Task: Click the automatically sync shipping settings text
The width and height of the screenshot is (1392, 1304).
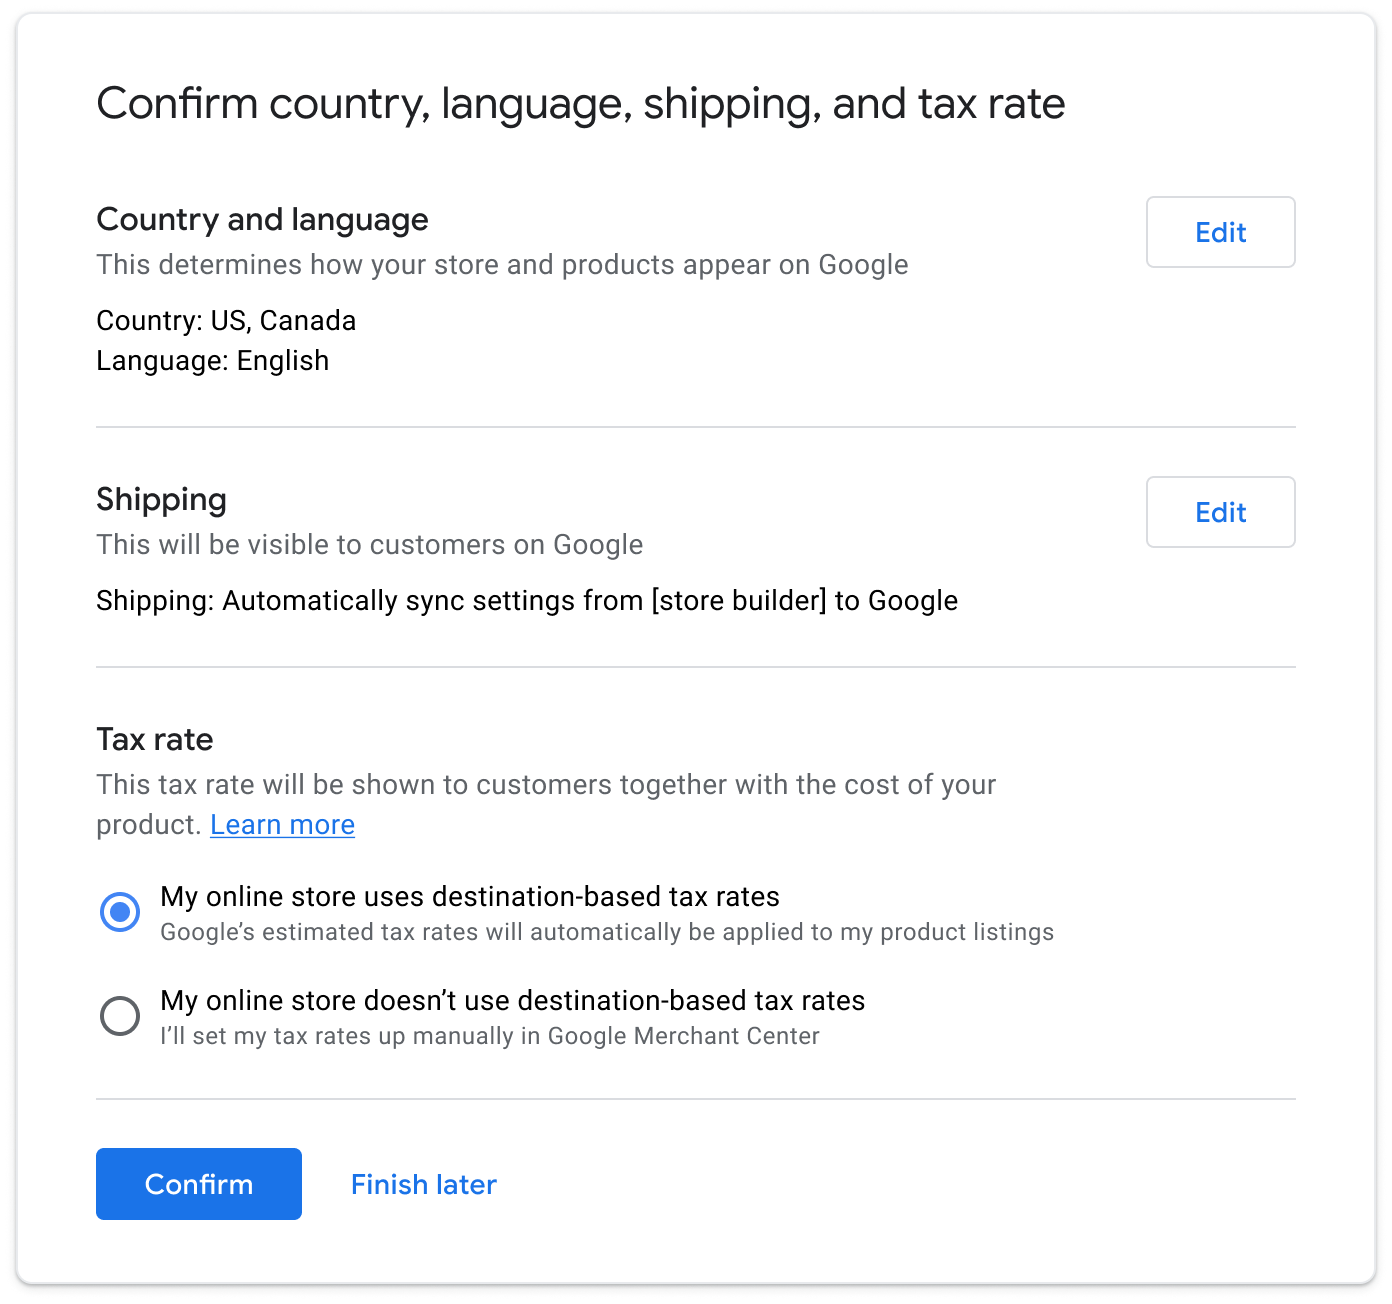Action: (x=527, y=601)
